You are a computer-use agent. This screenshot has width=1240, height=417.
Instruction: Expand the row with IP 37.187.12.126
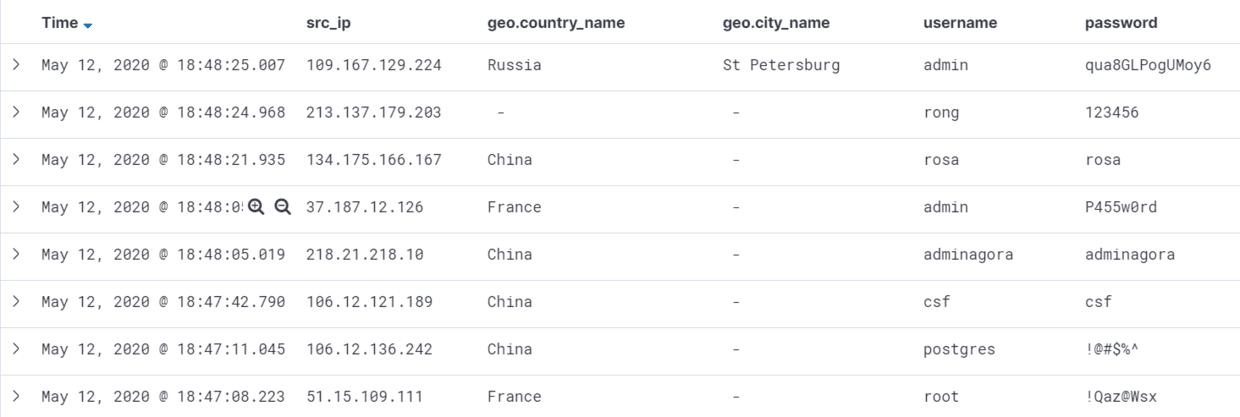pyautogui.click(x=16, y=206)
